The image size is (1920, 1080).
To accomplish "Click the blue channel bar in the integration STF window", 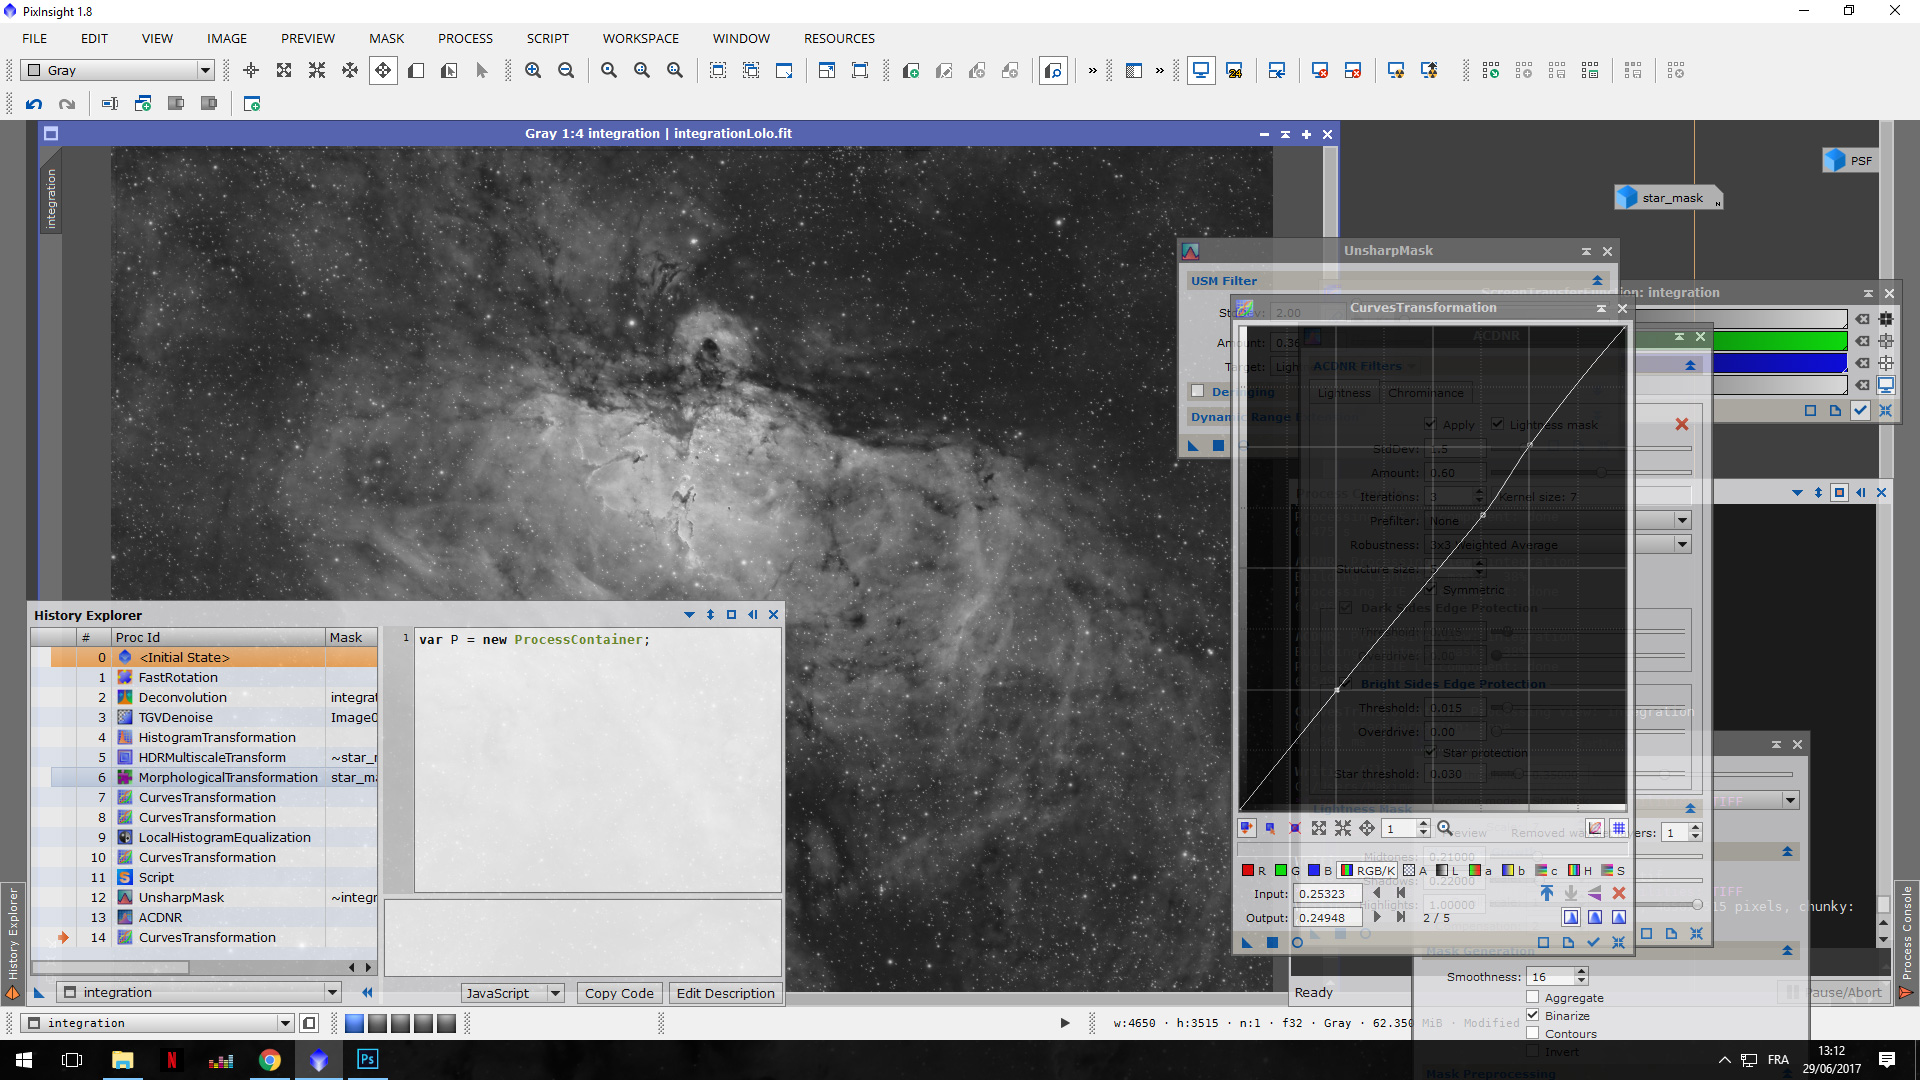I will (1779, 363).
